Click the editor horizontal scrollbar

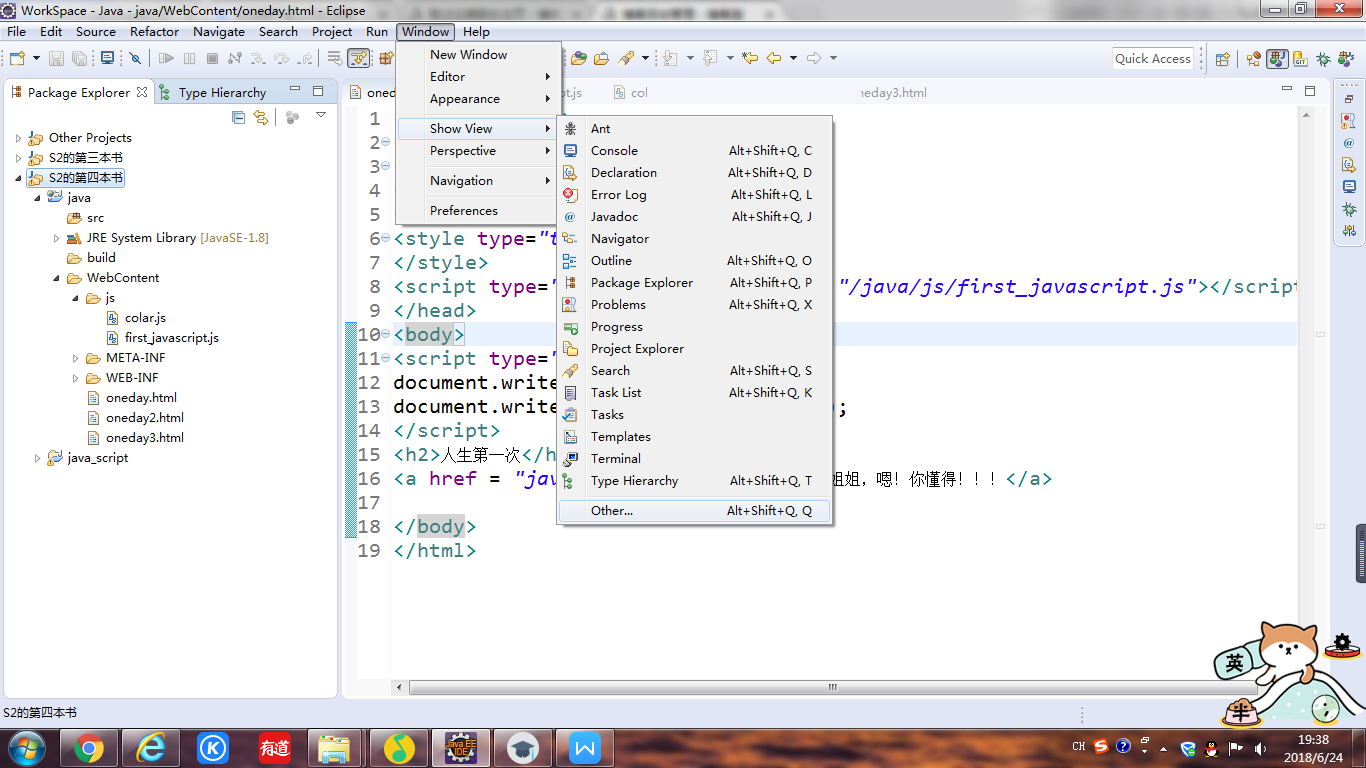tap(831, 687)
